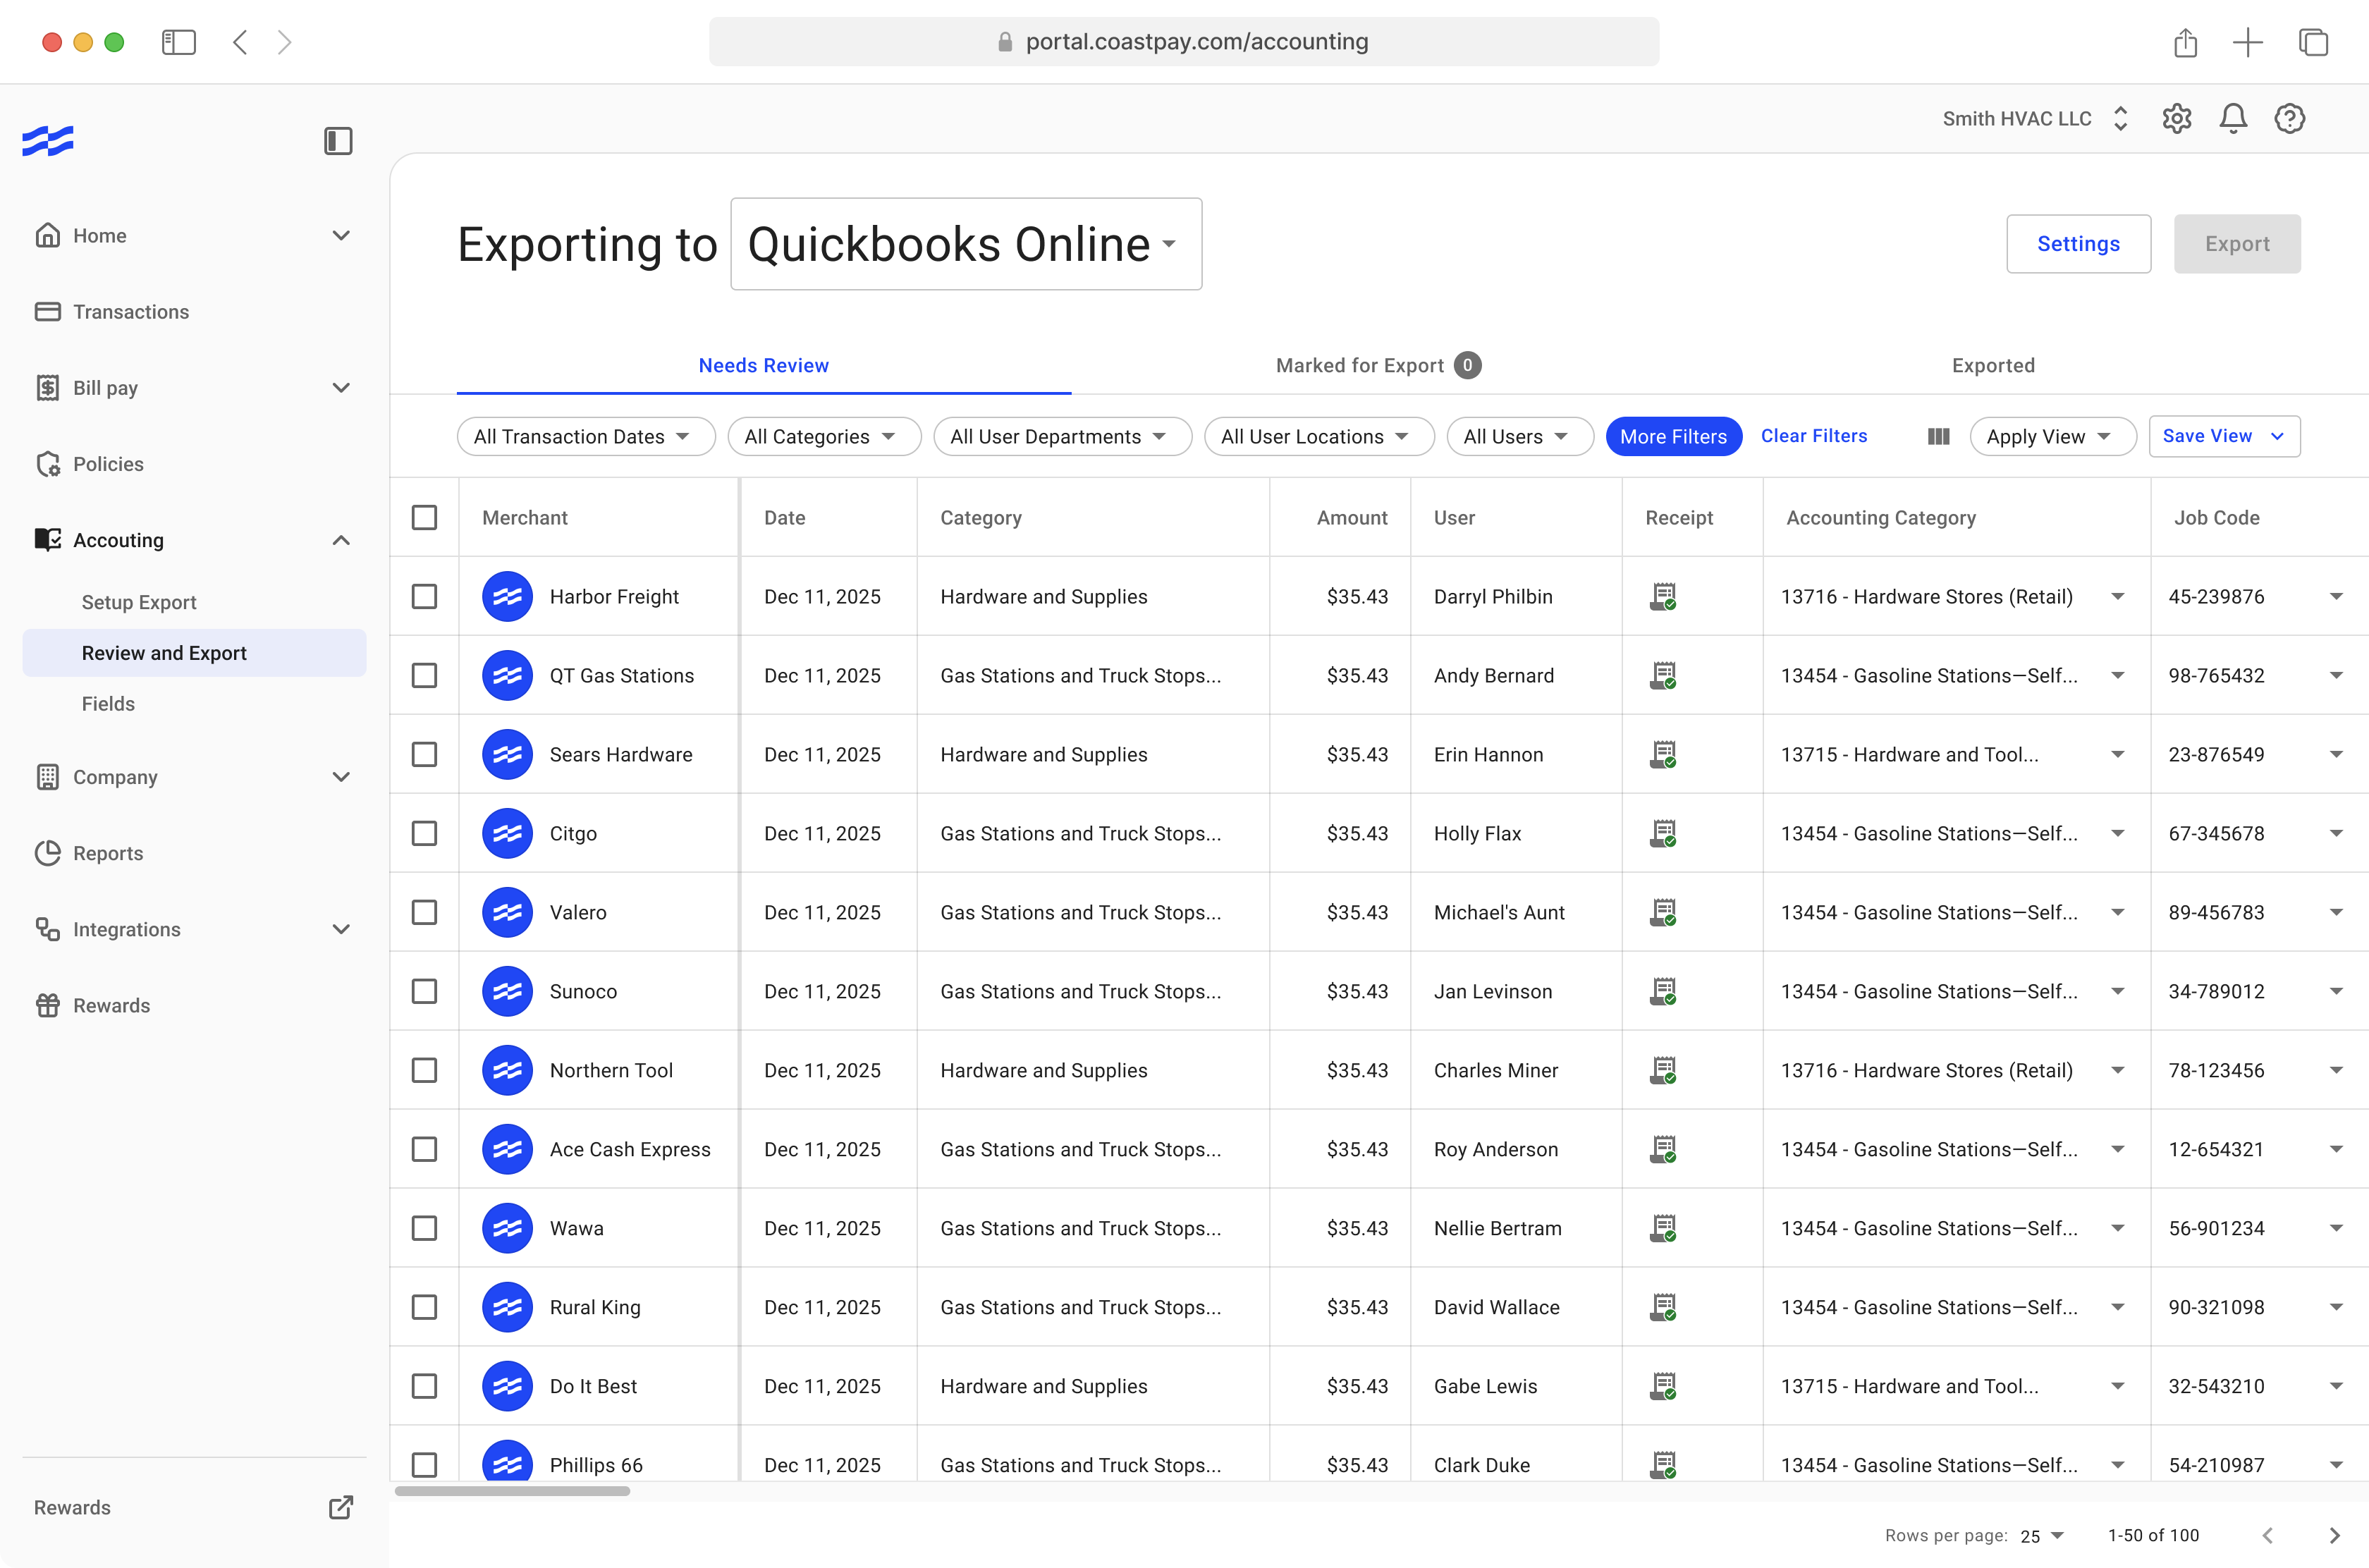Screen dimensions: 2369x1568
Task: Check the Sears Hardware row checkbox
Action: tap(424, 754)
